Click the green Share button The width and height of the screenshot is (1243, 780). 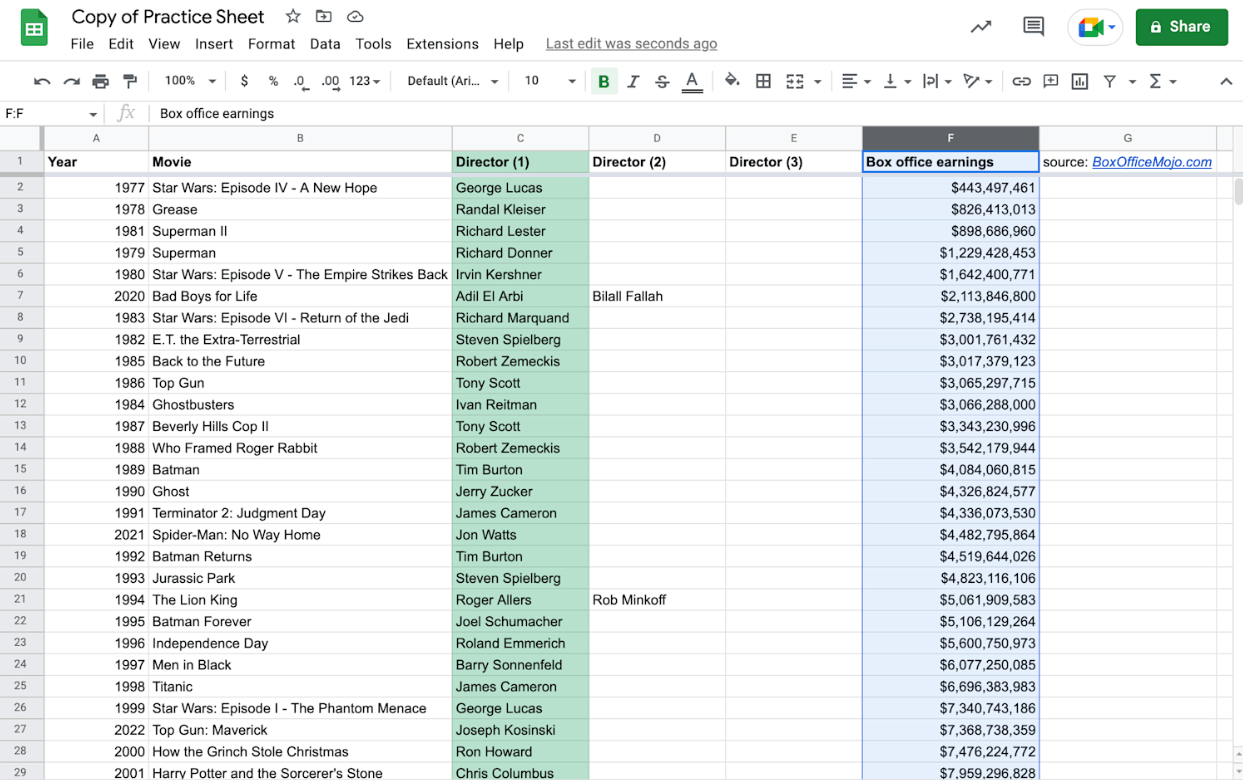pos(1181,27)
